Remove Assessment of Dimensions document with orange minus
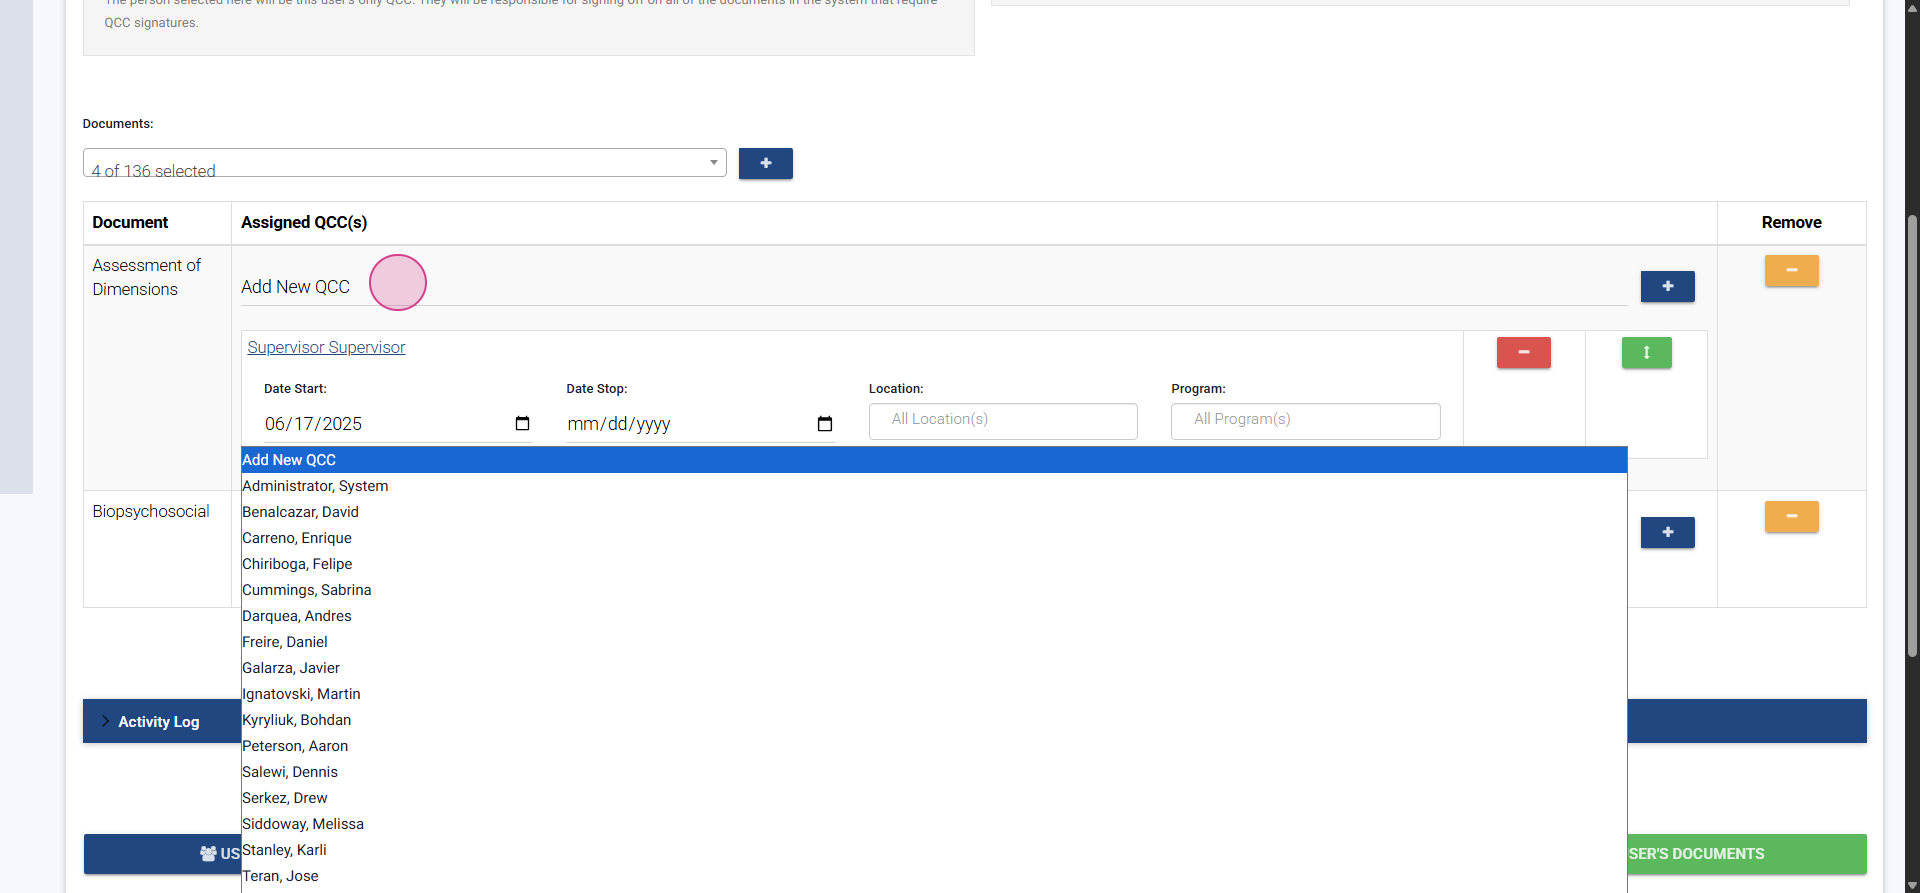This screenshot has height=893, width=1920. [1791, 270]
